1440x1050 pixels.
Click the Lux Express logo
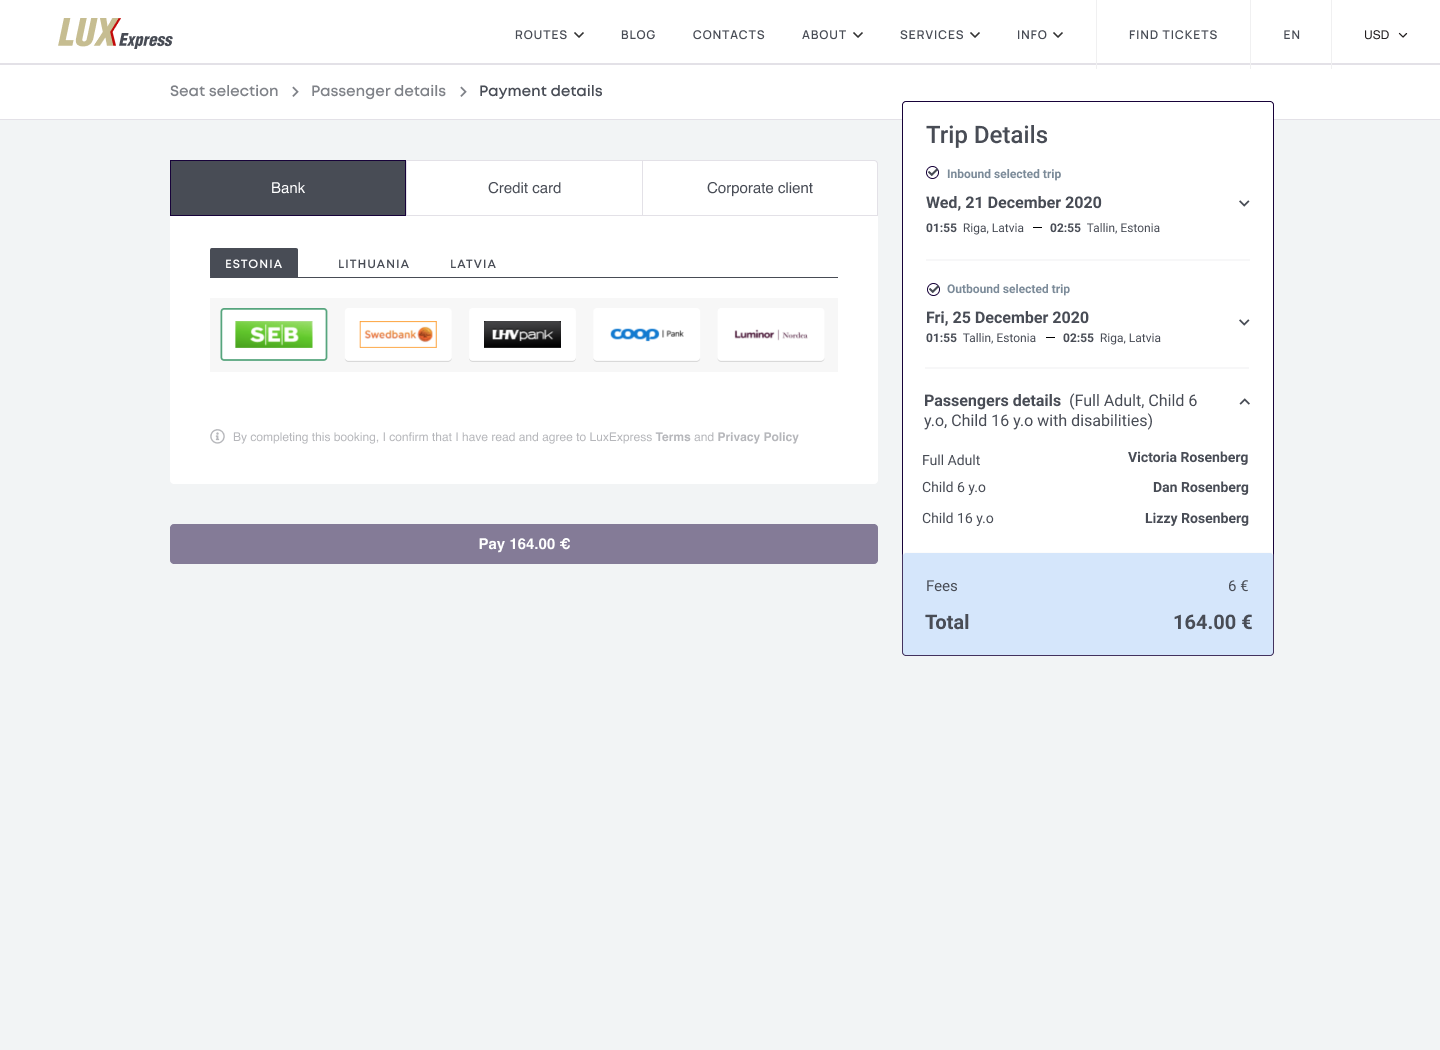pyautogui.click(x=115, y=33)
